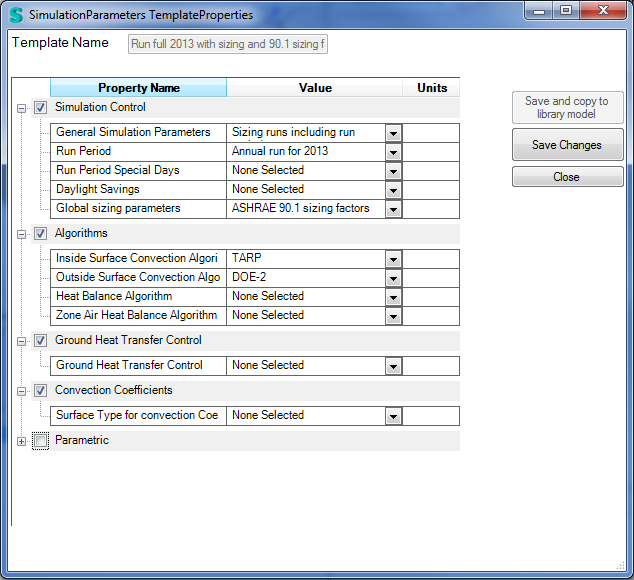
Task: Open the Global sizing parameters dropdown
Action: (x=393, y=209)
